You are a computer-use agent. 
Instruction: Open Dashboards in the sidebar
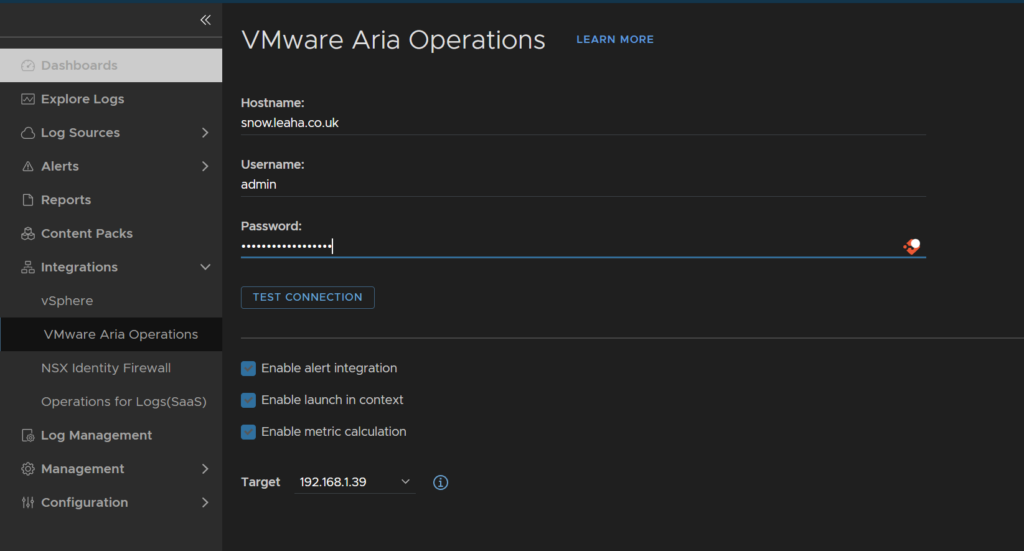coord(111,65)
